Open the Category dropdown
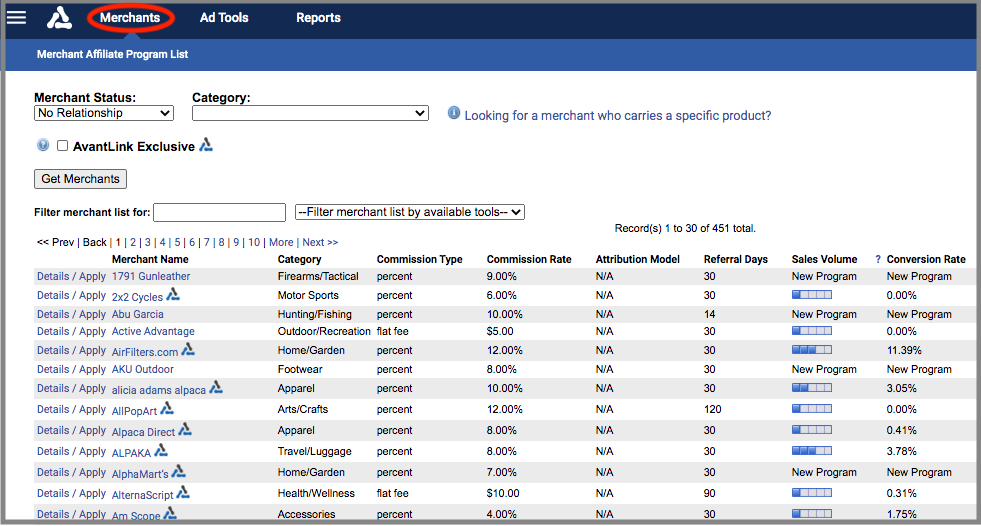This screenshot has width=981, height=526. (310, 113)
